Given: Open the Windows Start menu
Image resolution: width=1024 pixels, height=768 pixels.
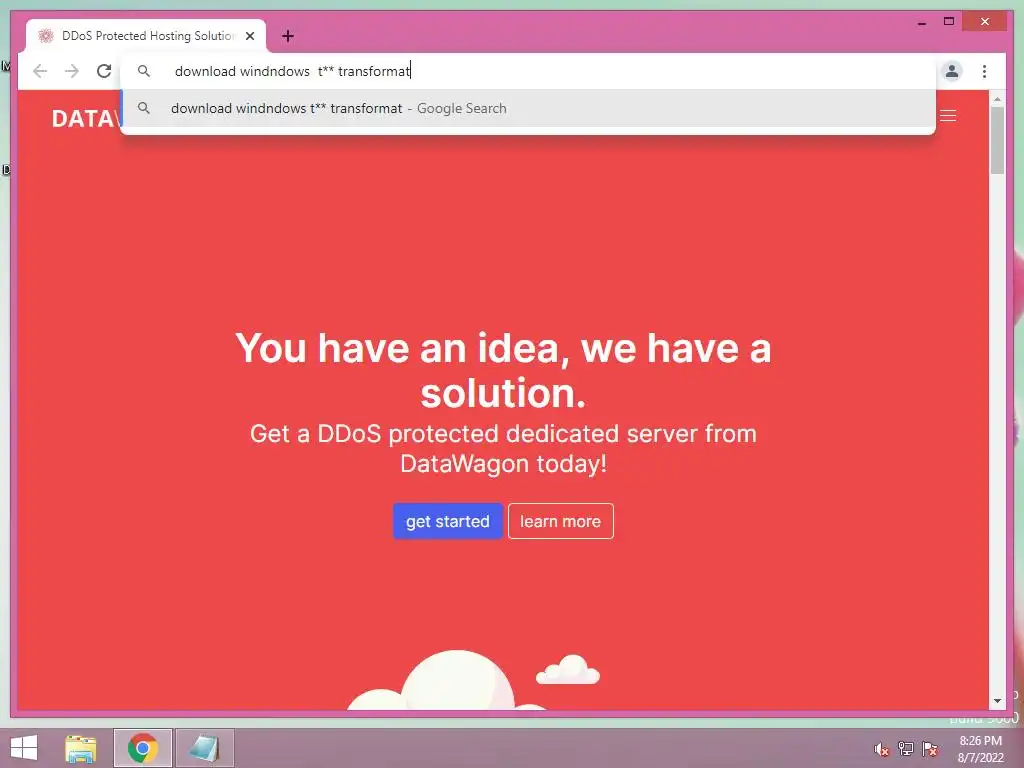Looking at the screenshot, I should [24, 748].
